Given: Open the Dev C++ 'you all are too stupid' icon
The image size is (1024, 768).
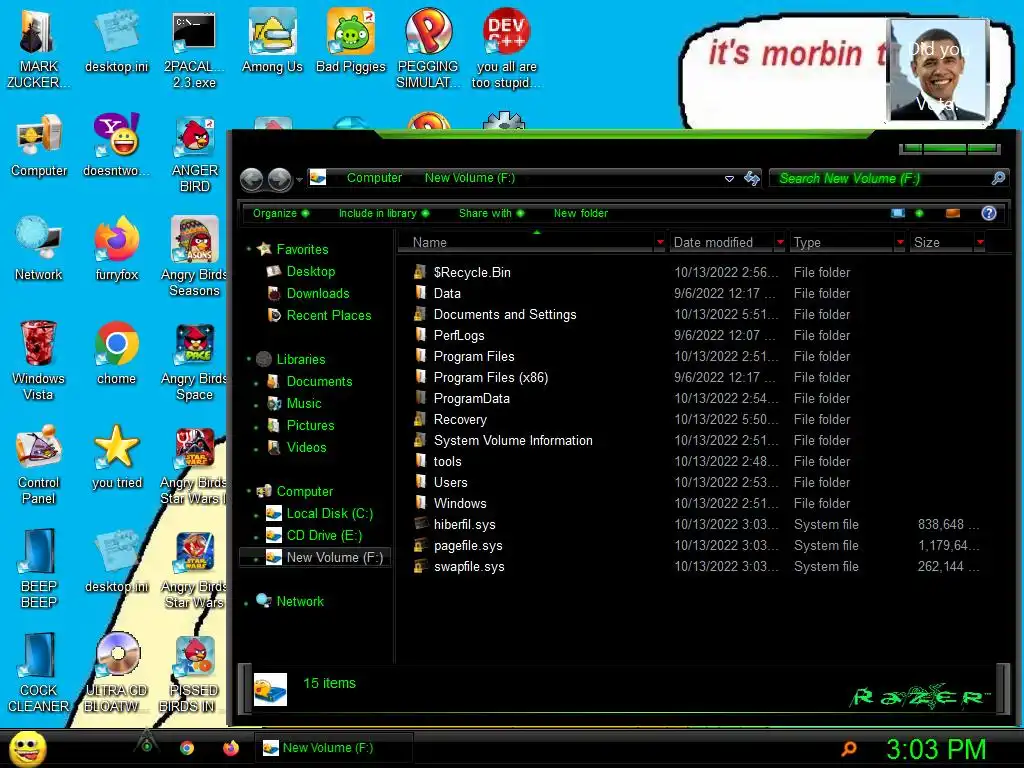Looking at the screenshot, I should 506,47.
